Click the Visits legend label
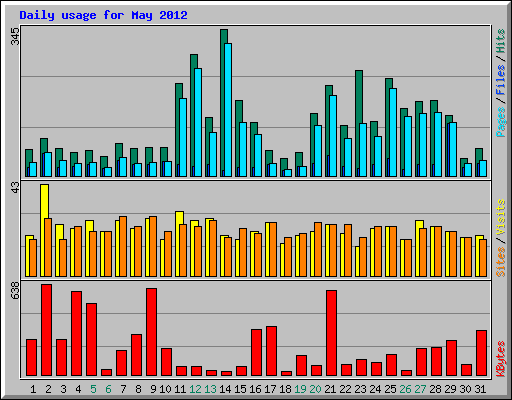This screenshot has width=512, height=400. point(501,218)
